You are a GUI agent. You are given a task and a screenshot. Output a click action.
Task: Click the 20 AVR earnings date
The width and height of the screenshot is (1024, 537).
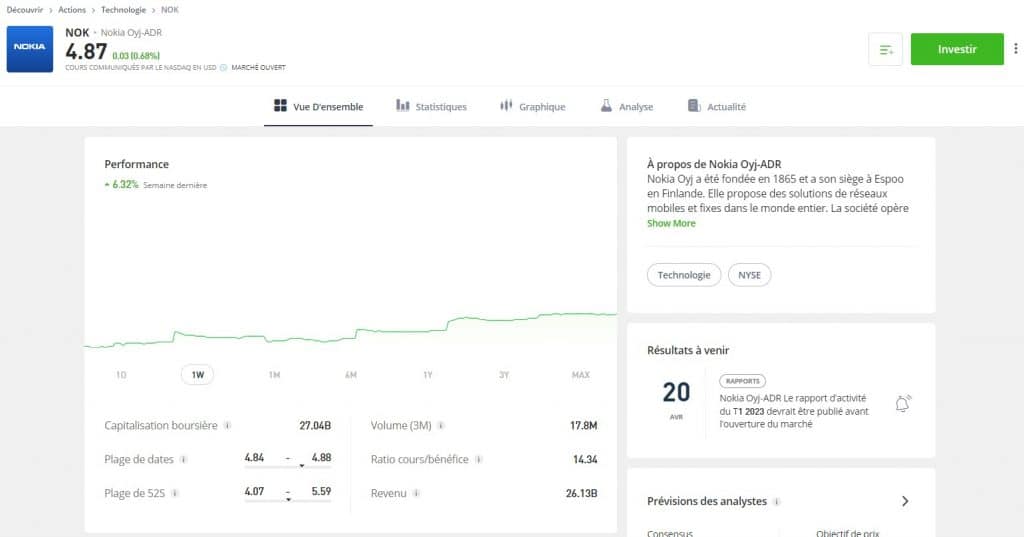676,399
